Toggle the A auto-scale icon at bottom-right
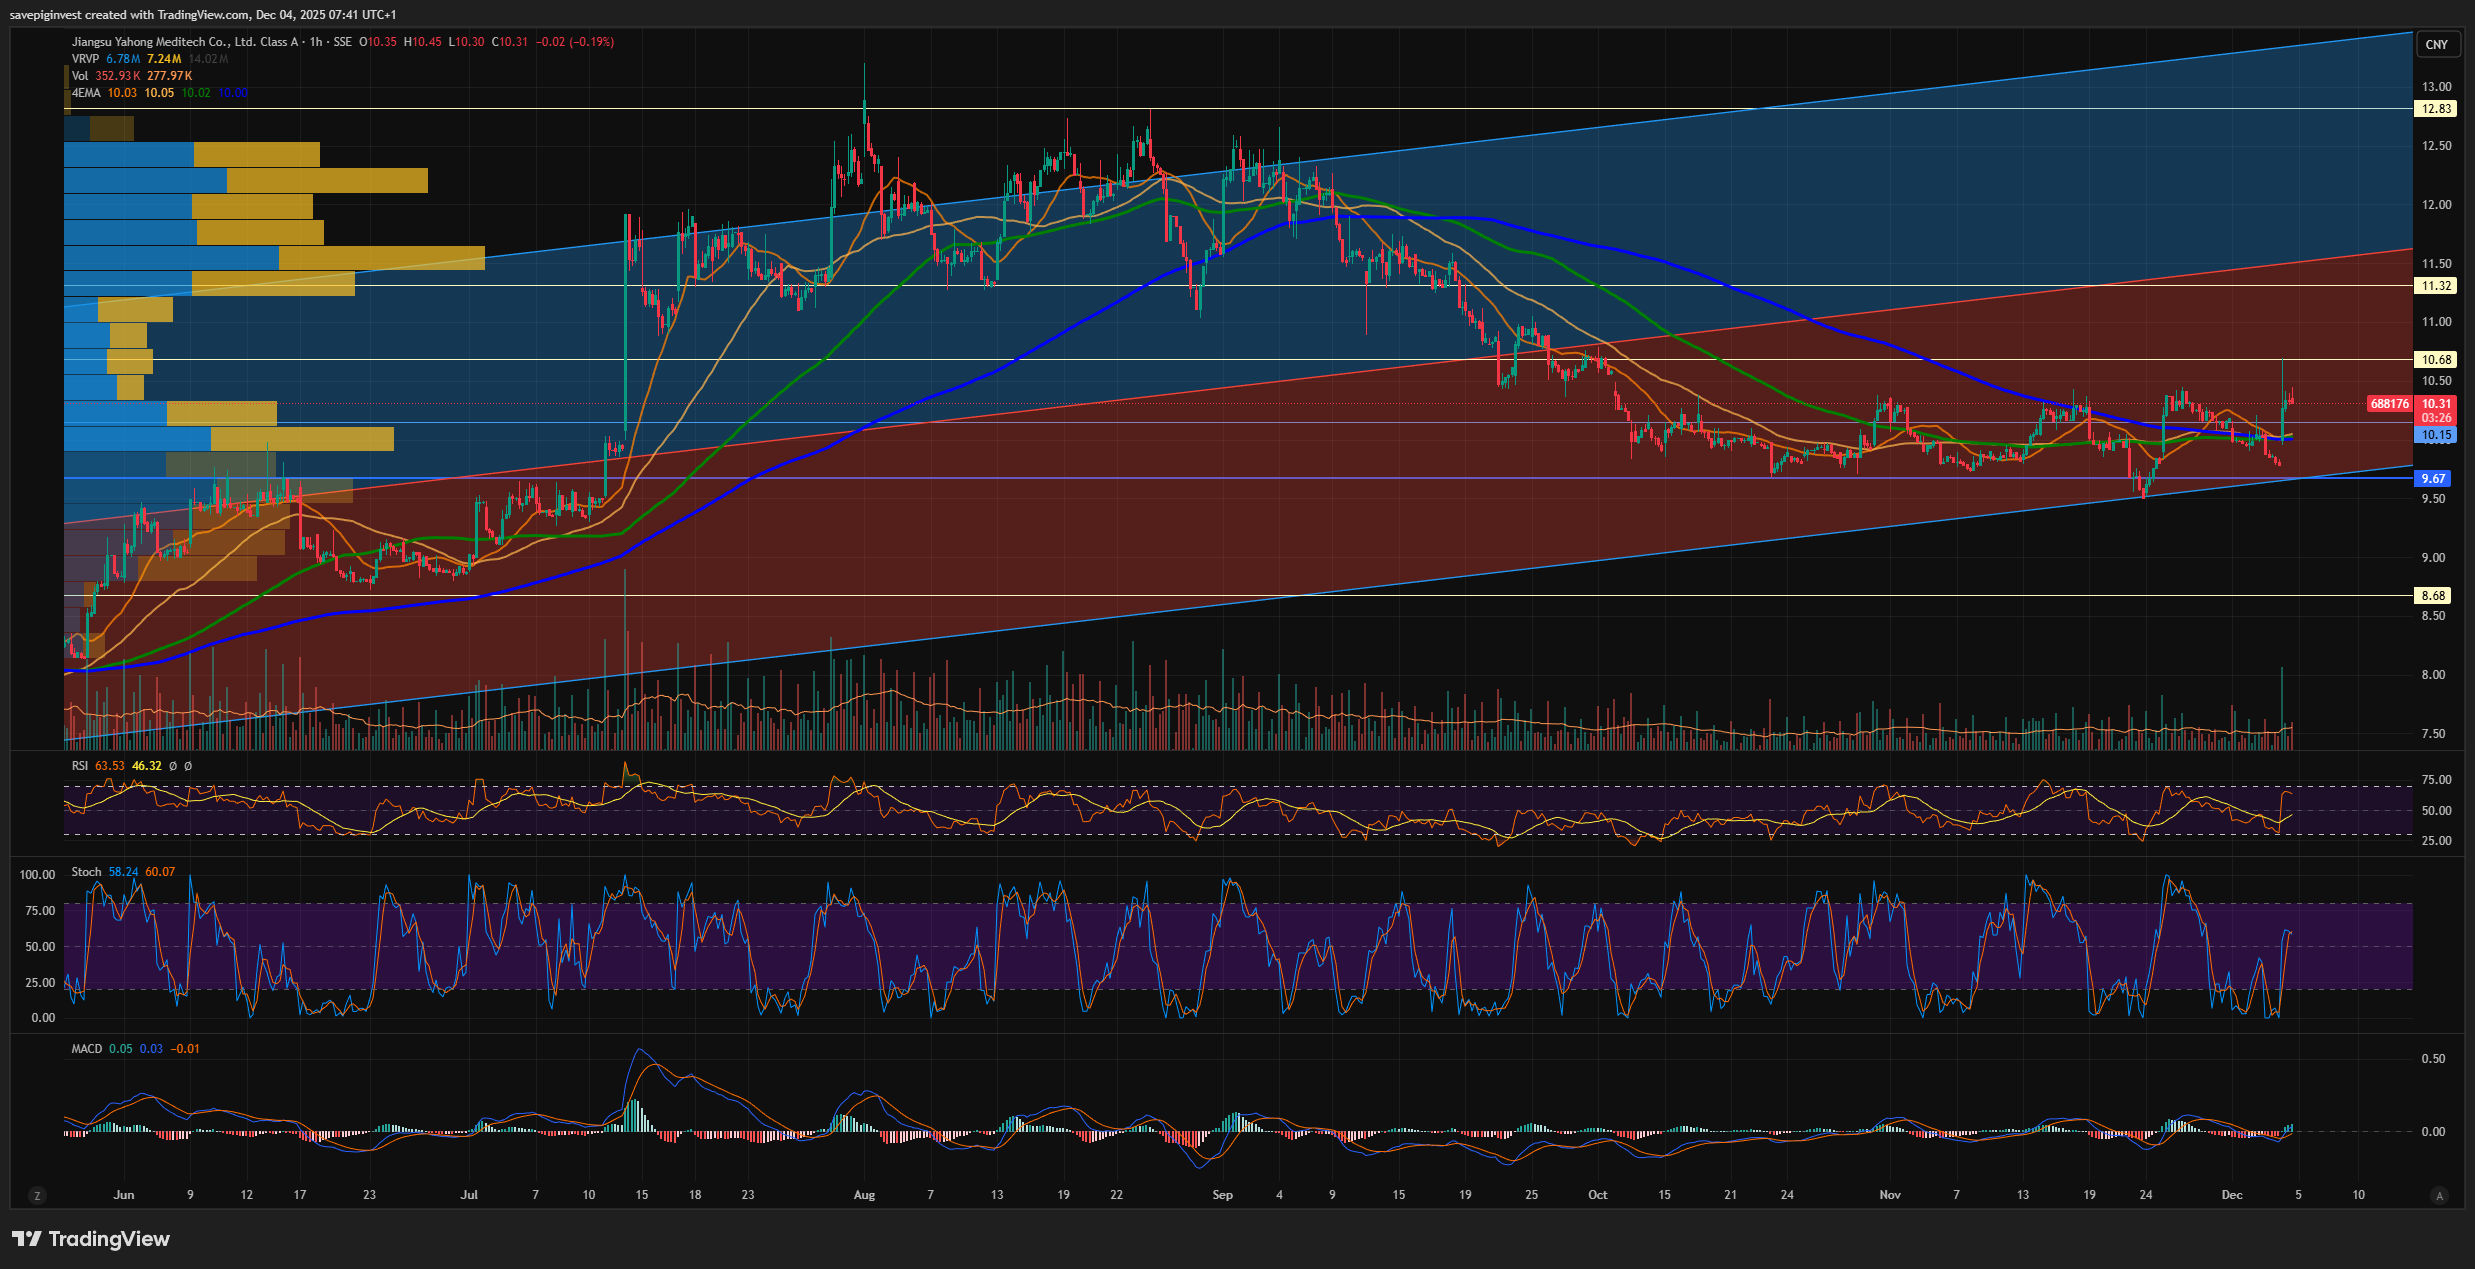 click(2439, 1196)
